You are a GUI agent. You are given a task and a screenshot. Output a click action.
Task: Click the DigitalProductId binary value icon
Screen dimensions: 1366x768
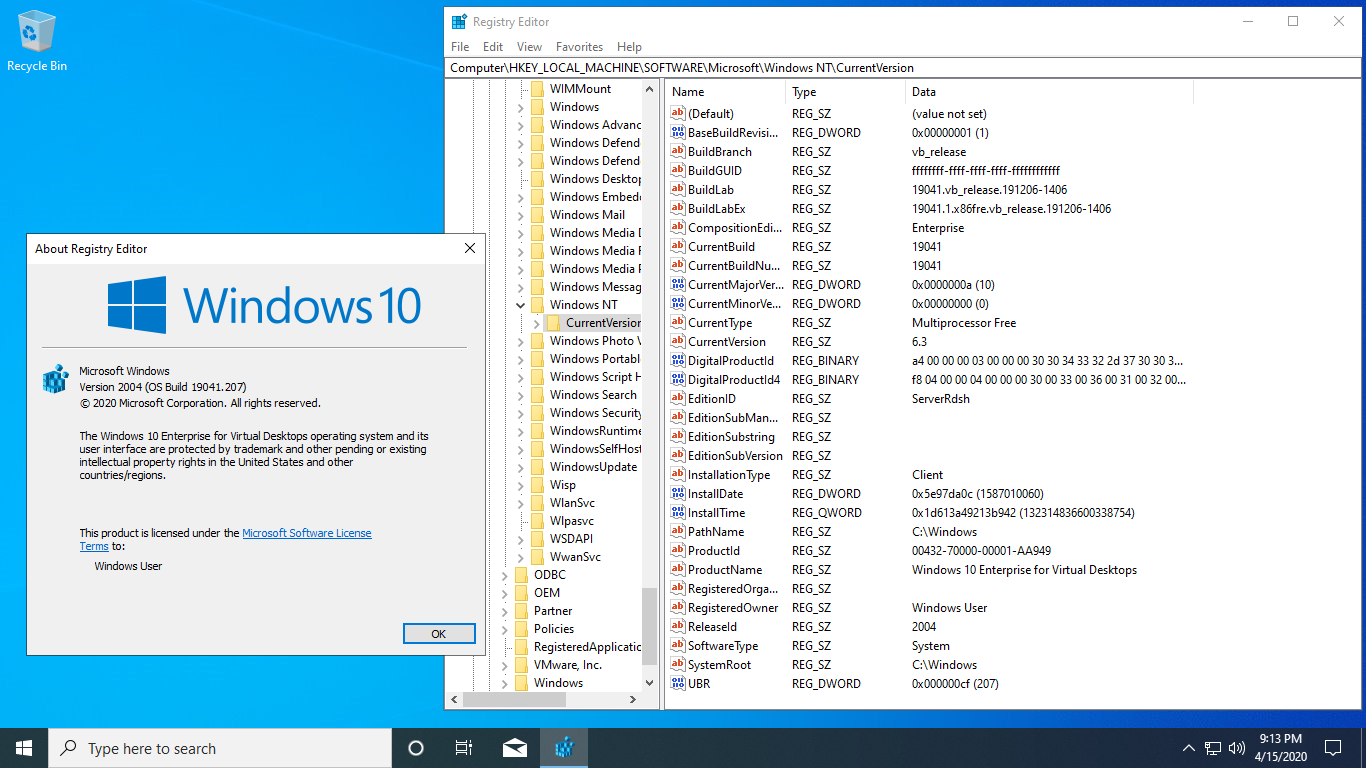tap(678, 361)
